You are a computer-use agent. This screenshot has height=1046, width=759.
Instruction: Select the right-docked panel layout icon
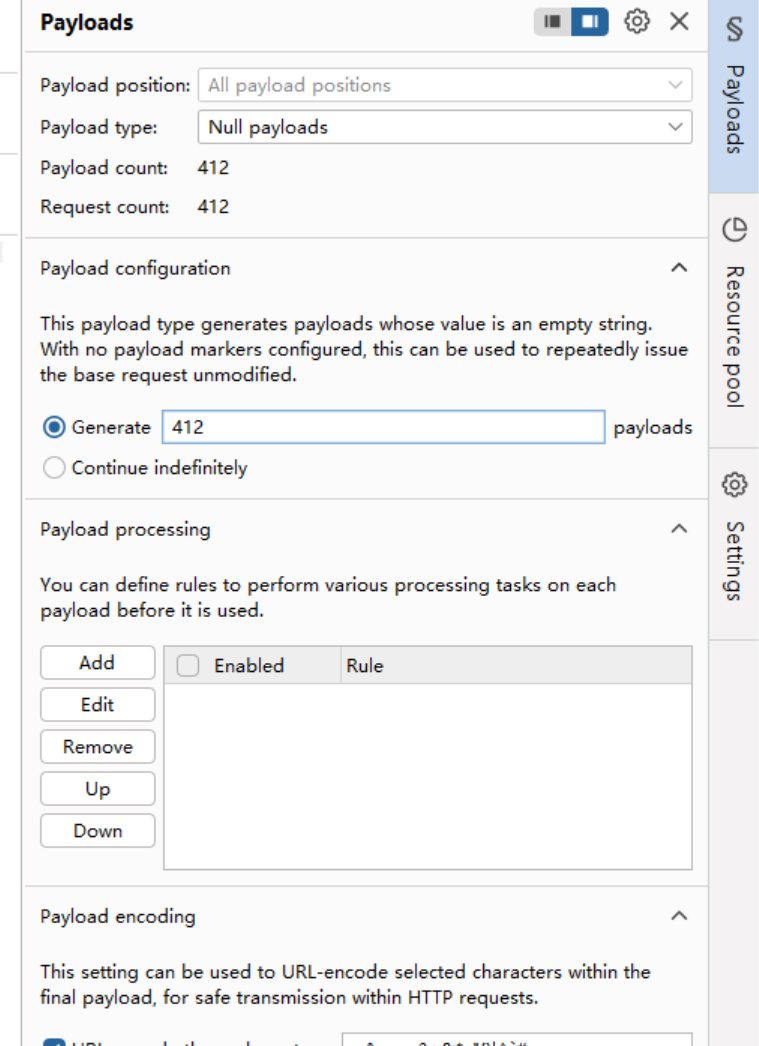(589, 21)
